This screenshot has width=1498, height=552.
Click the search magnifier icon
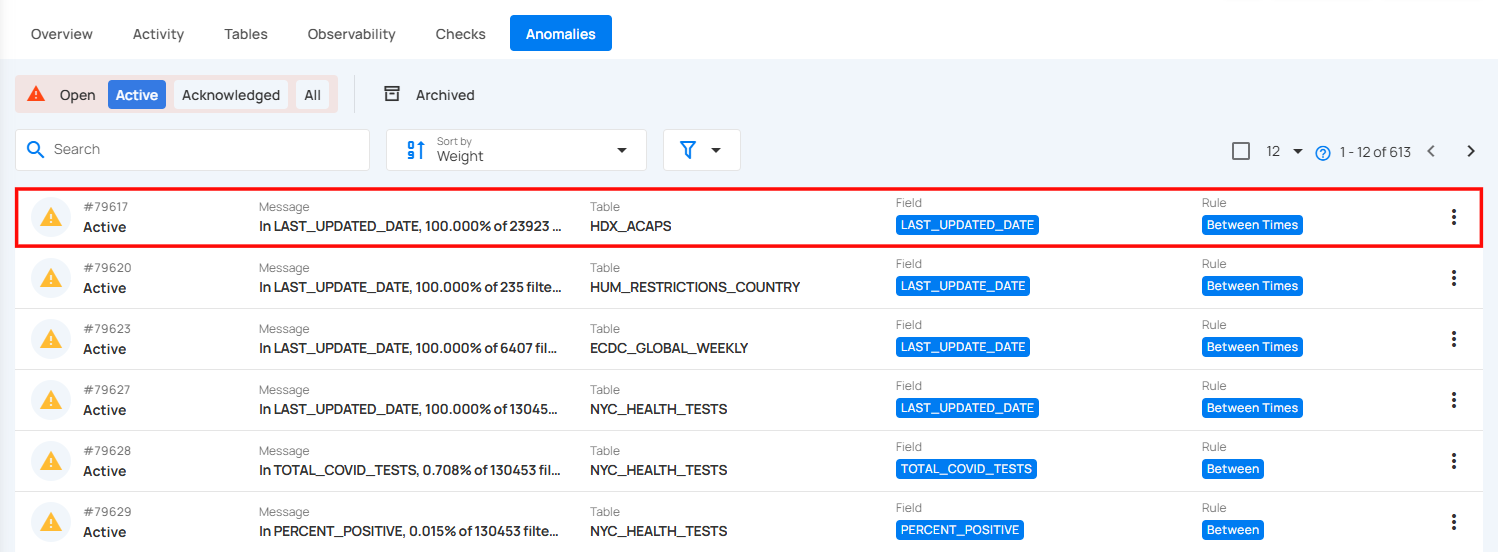35,149
